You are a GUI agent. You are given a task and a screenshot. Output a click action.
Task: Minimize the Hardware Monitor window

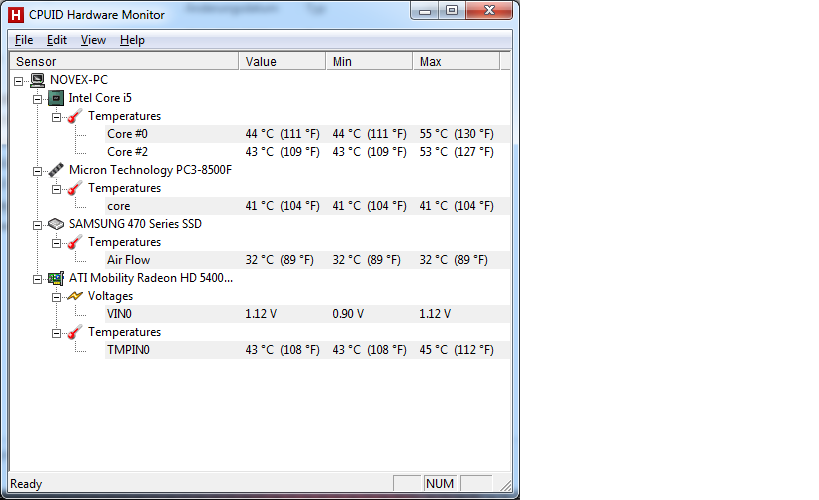pos(425,10)
